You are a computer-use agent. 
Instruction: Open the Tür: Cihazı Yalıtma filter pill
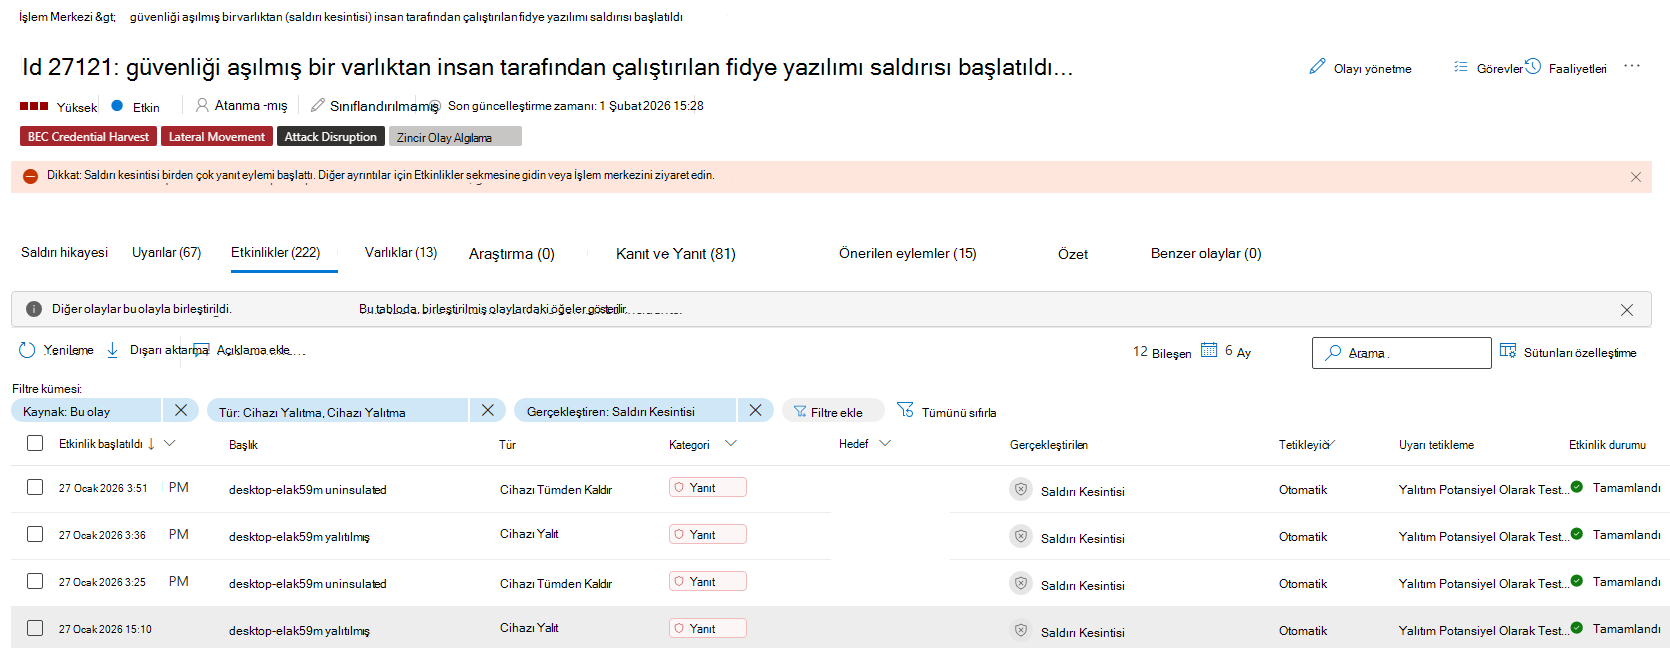pyautogui.click(x=338, y=411)
